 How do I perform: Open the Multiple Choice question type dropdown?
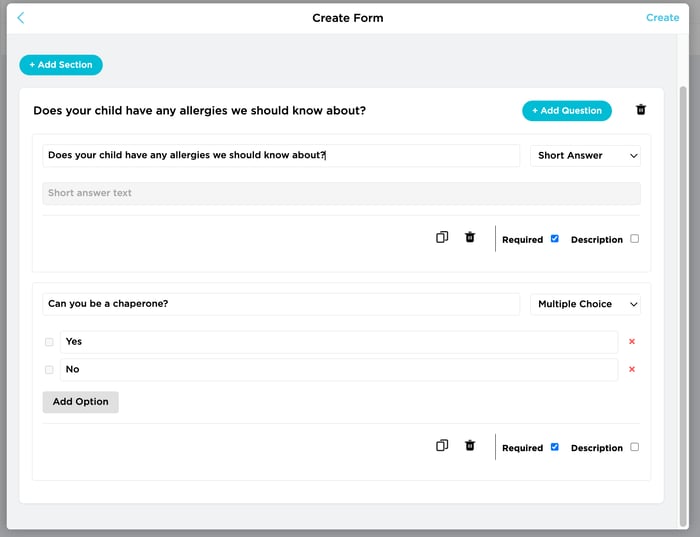(x=585, y=304)
